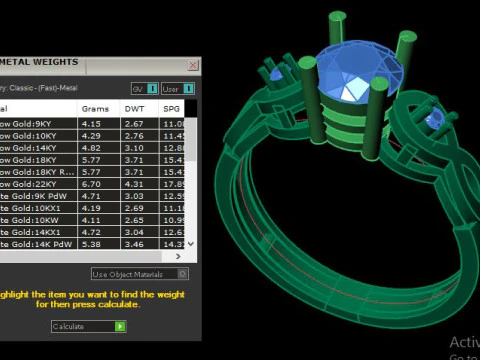This screenshot has width=480, height=360.
Task: Click the right arrow of horizontal scrollbar
Action: [x=178, y=256]
